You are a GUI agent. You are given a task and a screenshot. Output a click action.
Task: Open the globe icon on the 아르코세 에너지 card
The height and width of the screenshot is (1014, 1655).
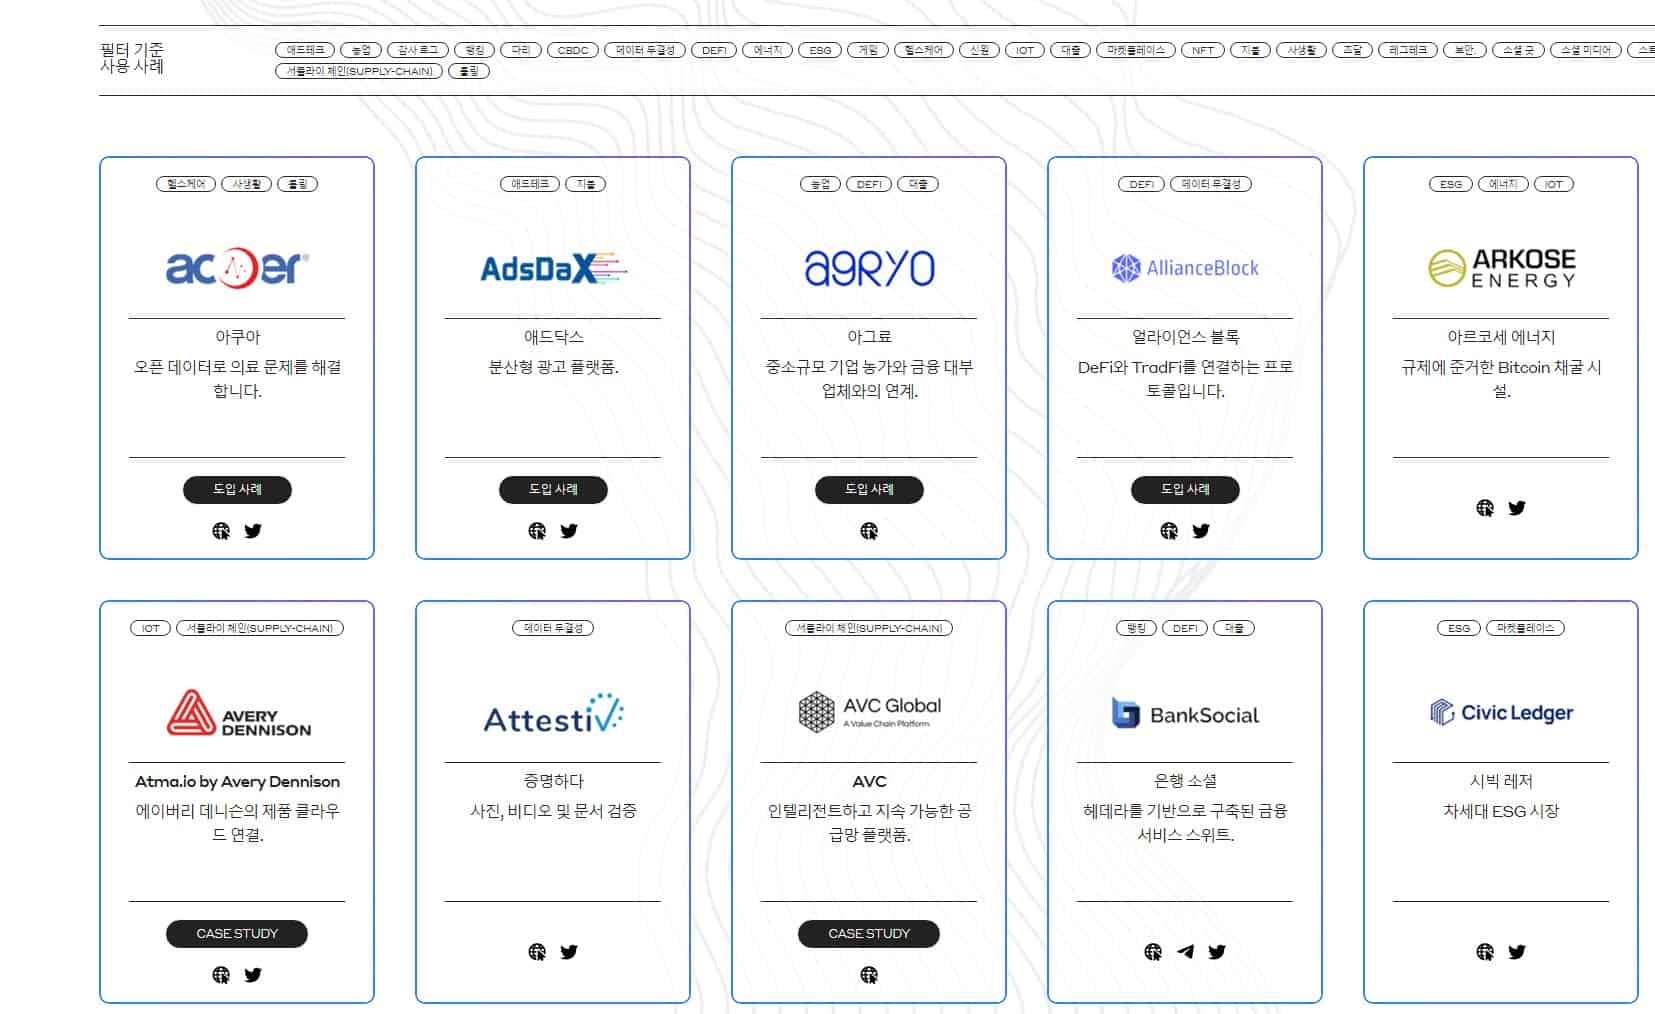pos(1485,508)
